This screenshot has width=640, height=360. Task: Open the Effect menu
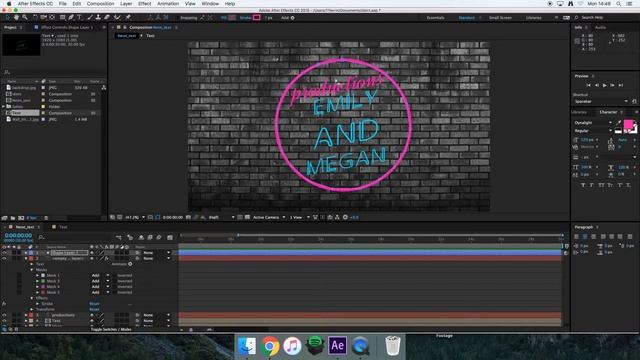pos(144,4)
